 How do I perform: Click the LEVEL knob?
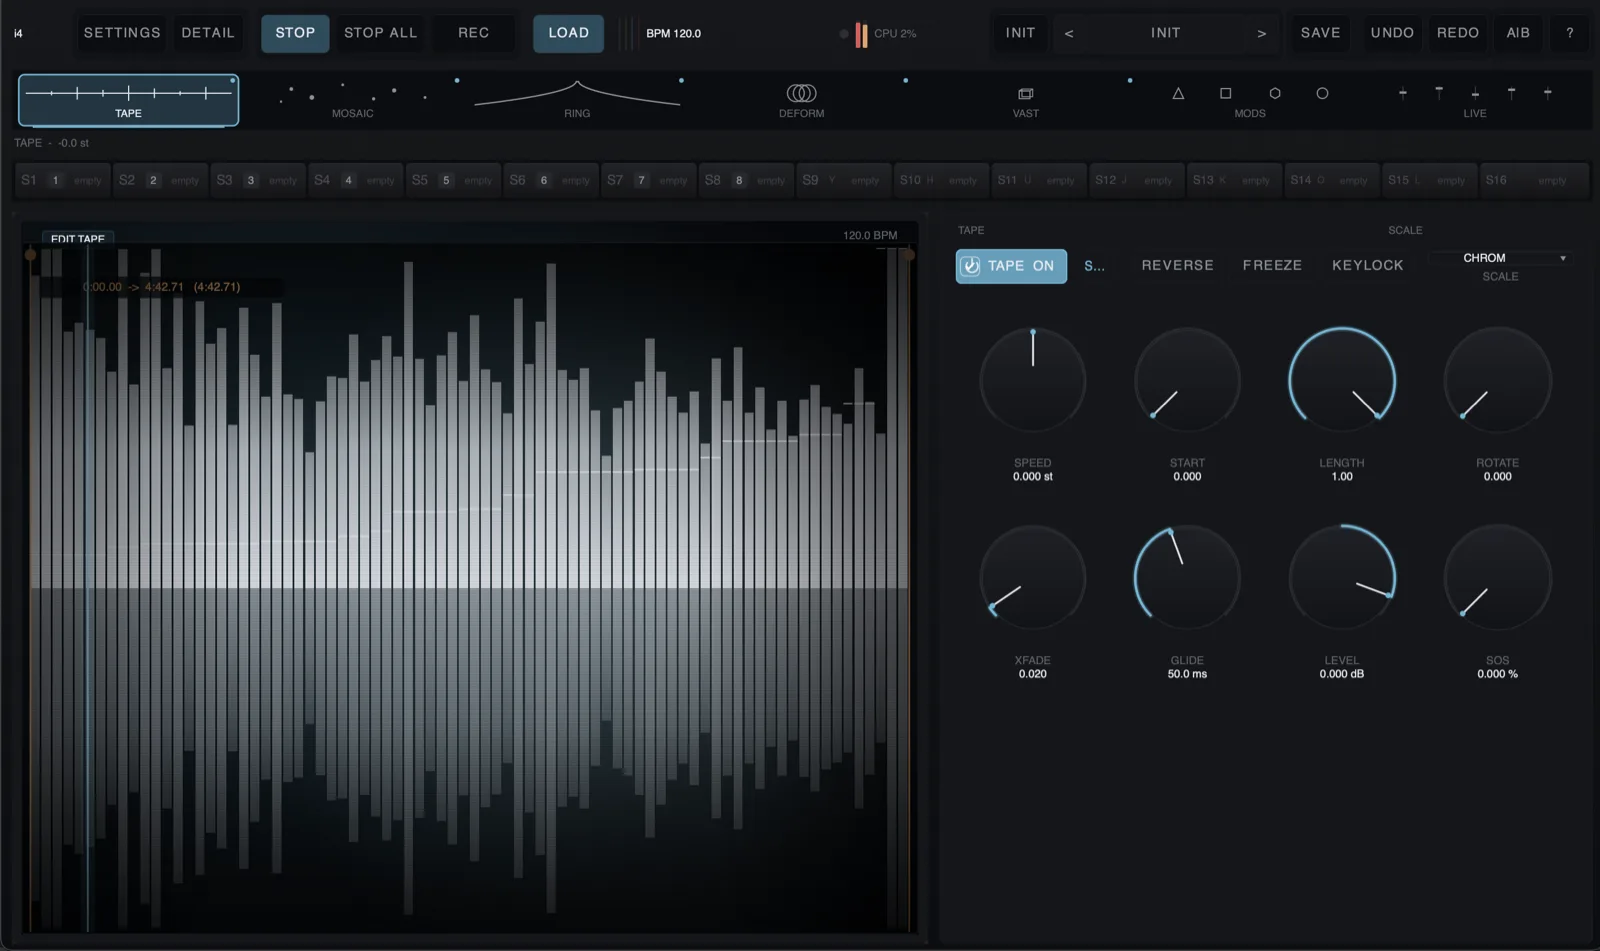pos(1342,578)
